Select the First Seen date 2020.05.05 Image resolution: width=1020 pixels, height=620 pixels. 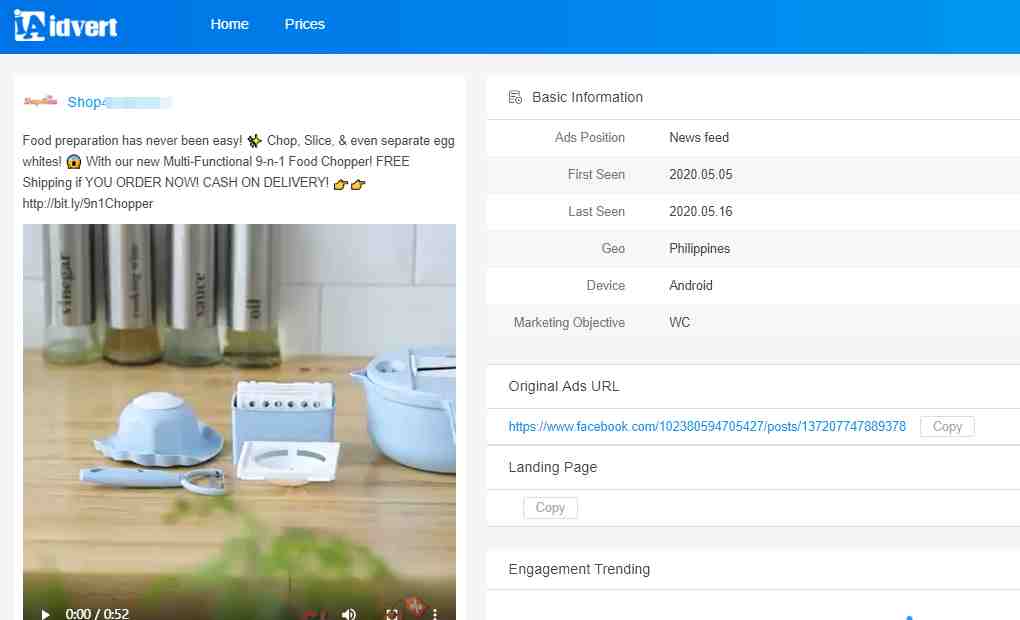(701, 174)
